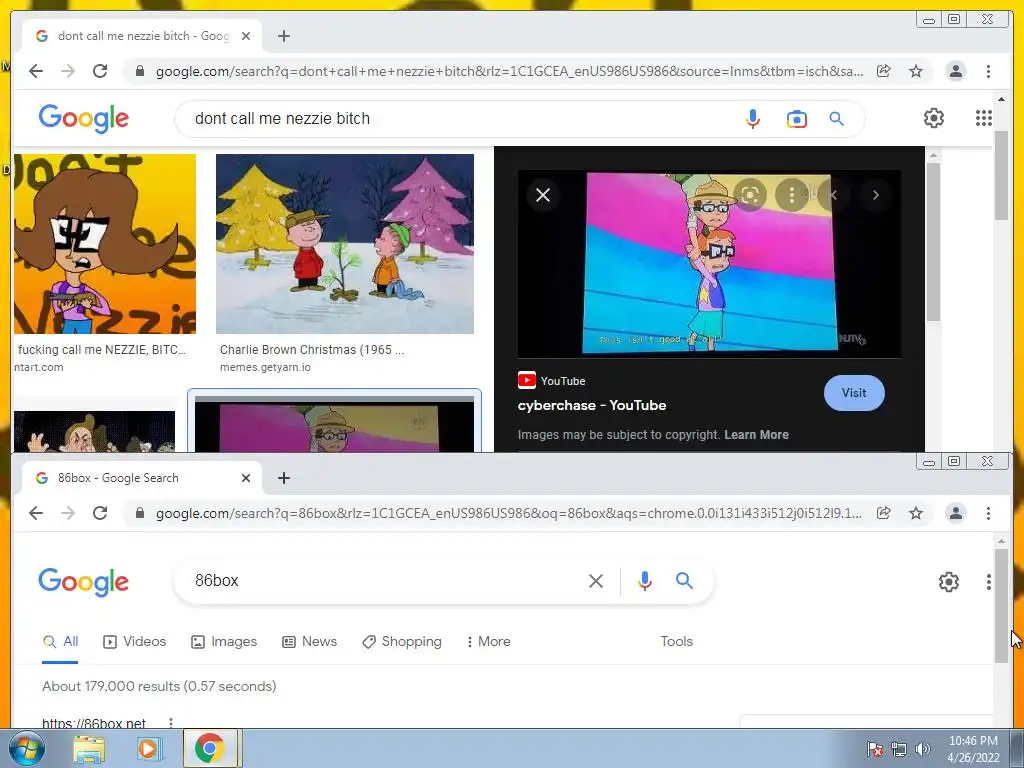This screenshot has width=1024, height=768.
Task: Open the three-dot options on the preview image
Action: [x=792, y=195]
